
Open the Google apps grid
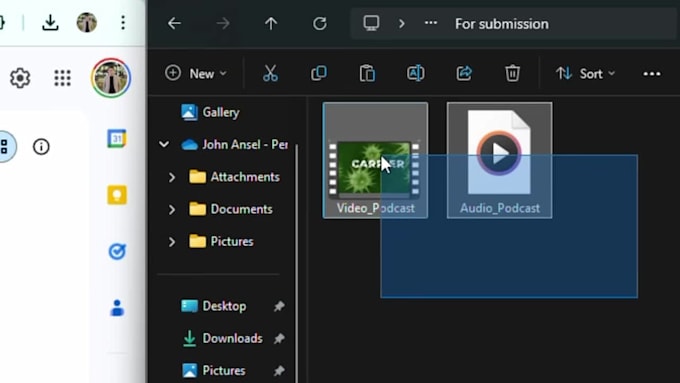click(62, 78)
